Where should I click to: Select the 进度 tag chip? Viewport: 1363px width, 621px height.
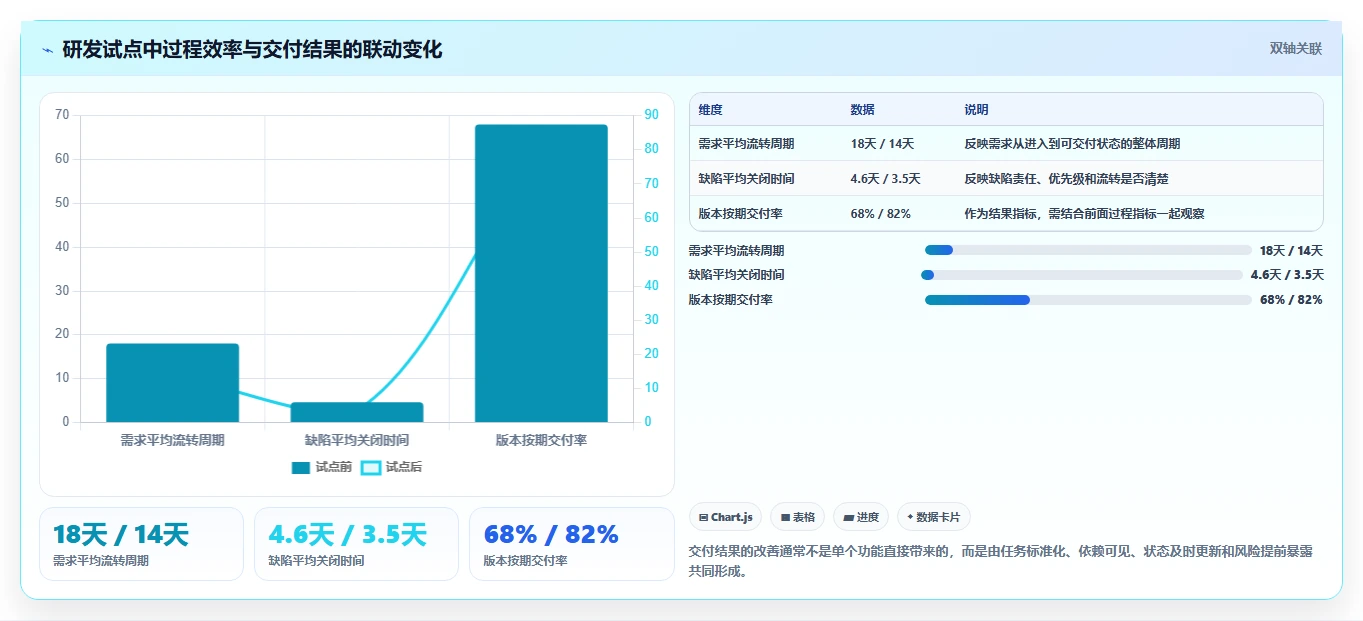(861, 517)
